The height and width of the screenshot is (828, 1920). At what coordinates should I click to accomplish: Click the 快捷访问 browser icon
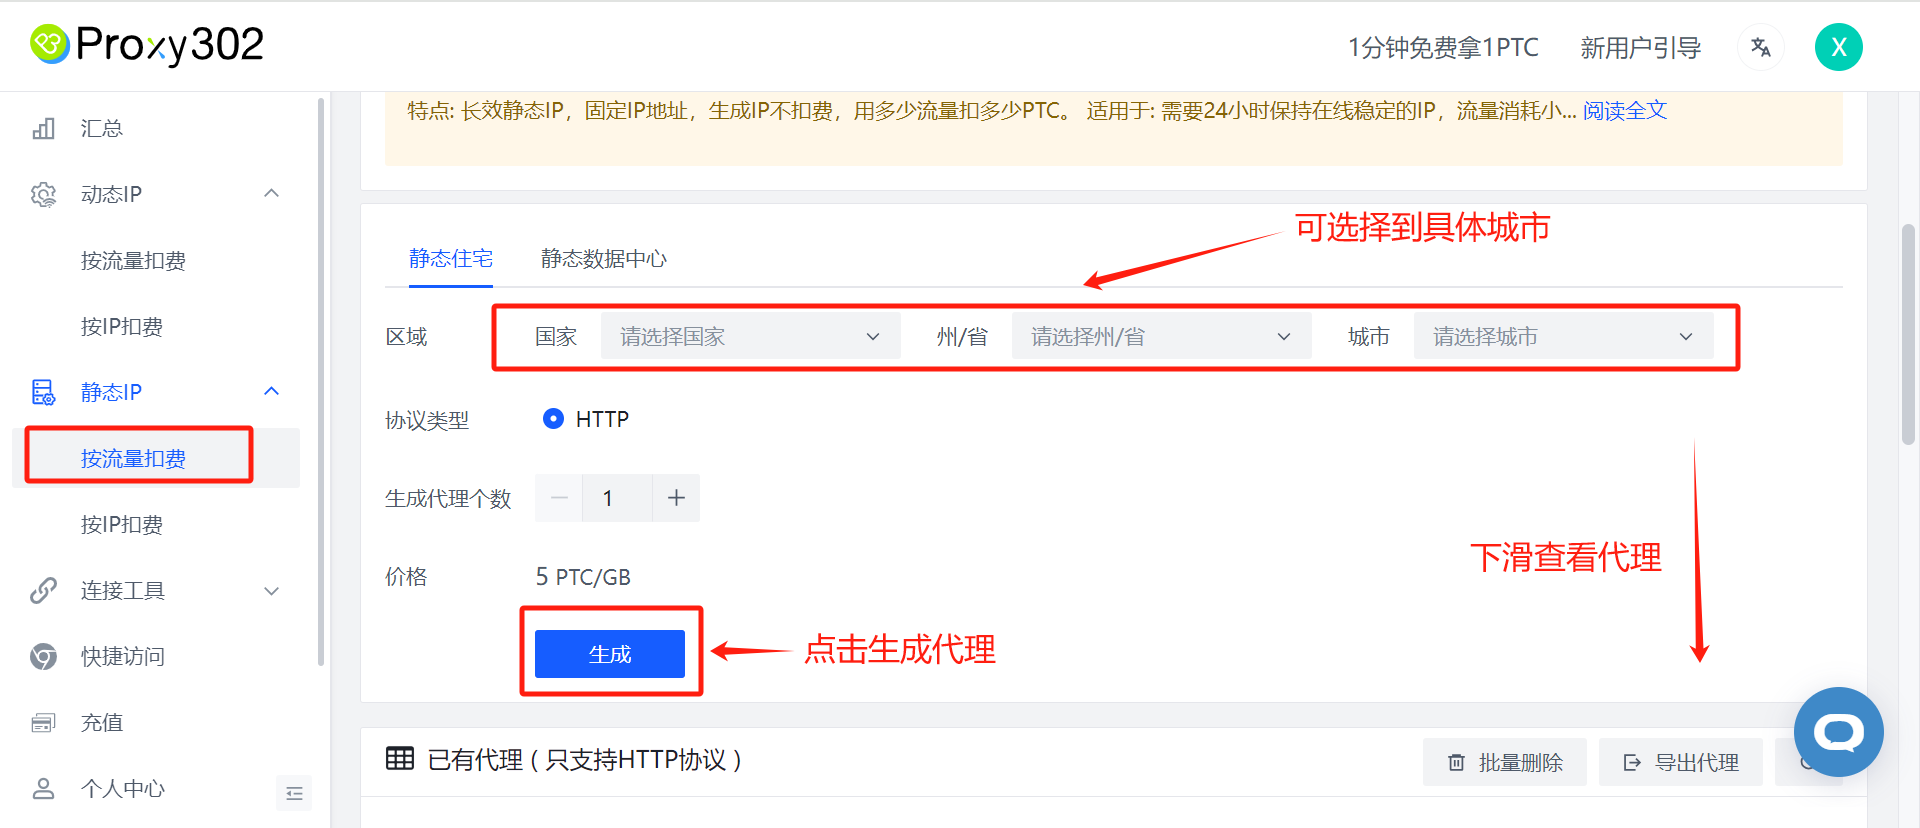pos(43,656)
